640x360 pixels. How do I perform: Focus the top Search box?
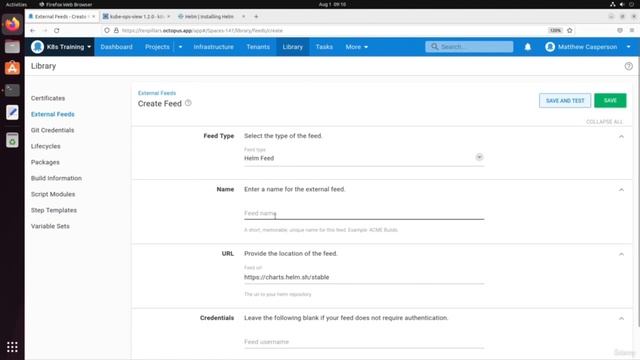coord(469,47)
